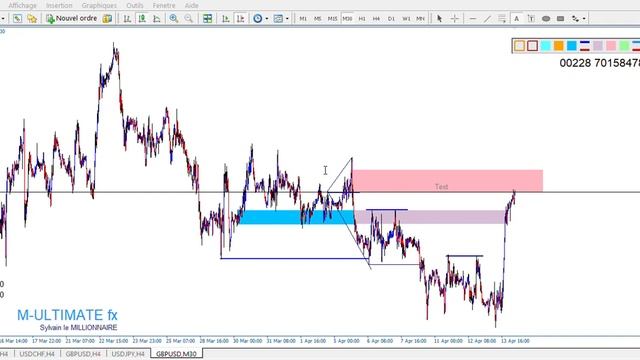This screenshot has height=360, width=640.
Task: Select the rectangle drawing tool
Action: [x=560, y=18]
